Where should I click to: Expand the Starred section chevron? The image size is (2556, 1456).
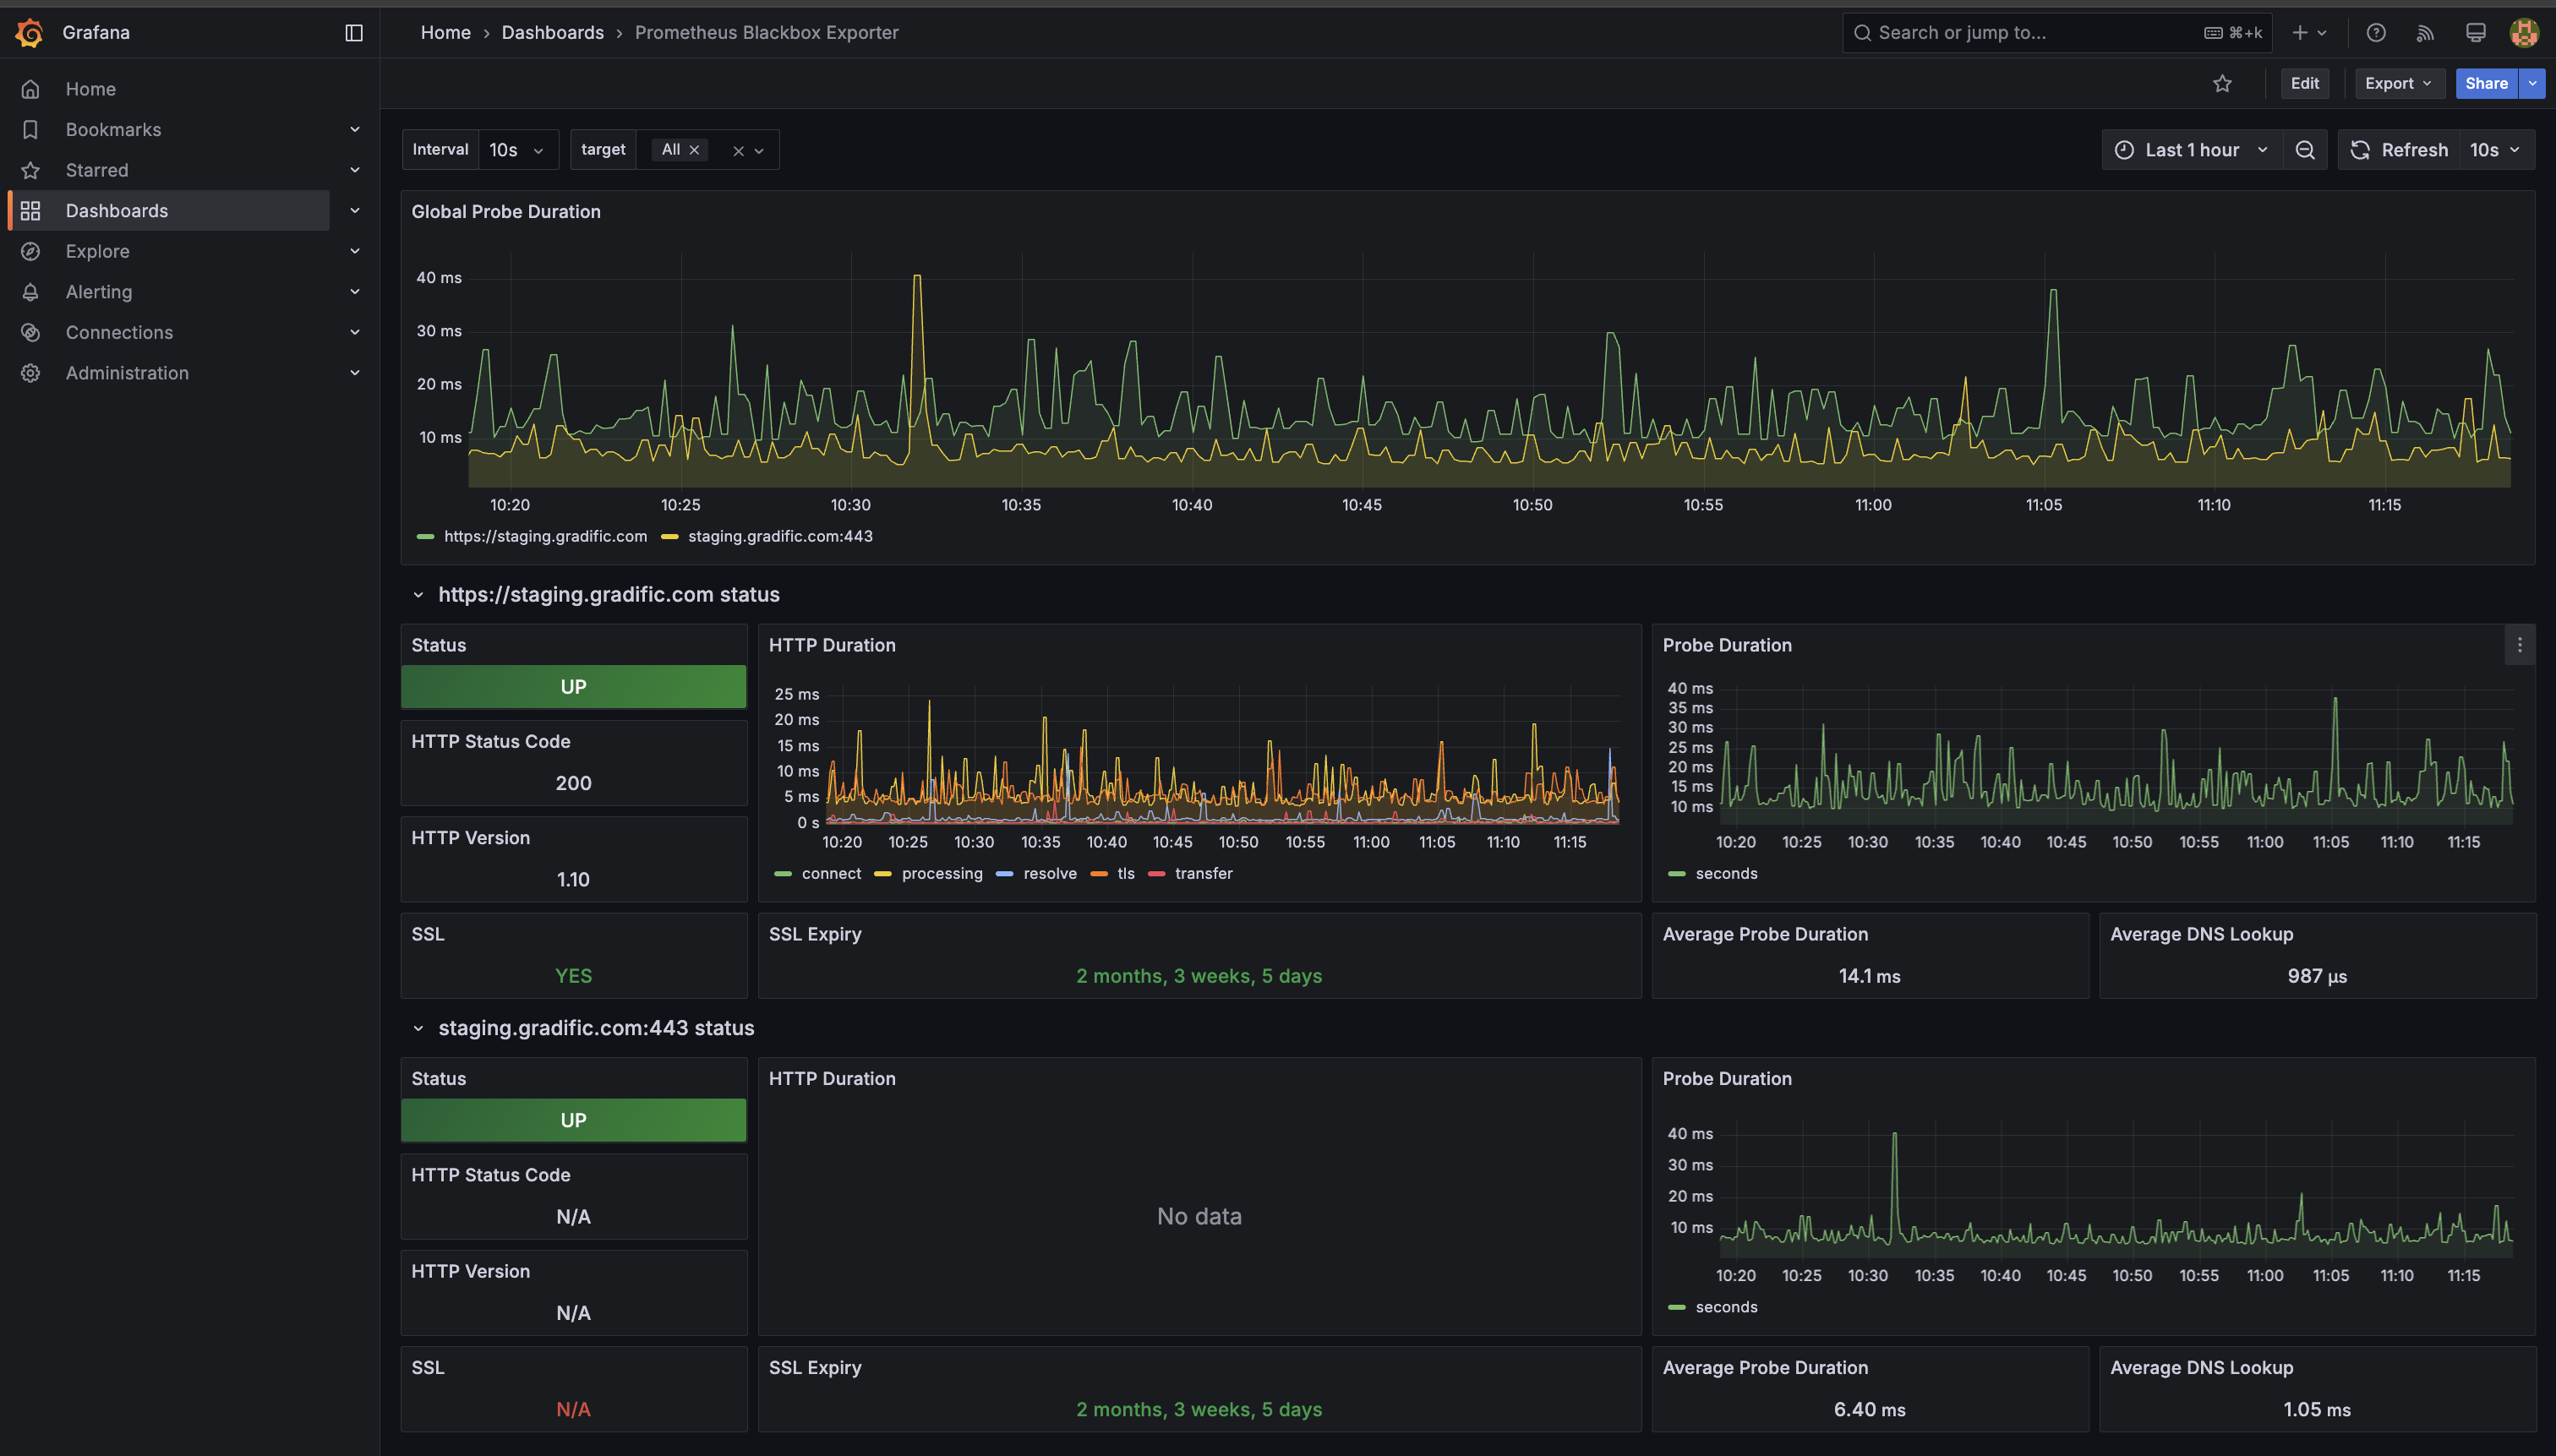(x=355, y=170)
